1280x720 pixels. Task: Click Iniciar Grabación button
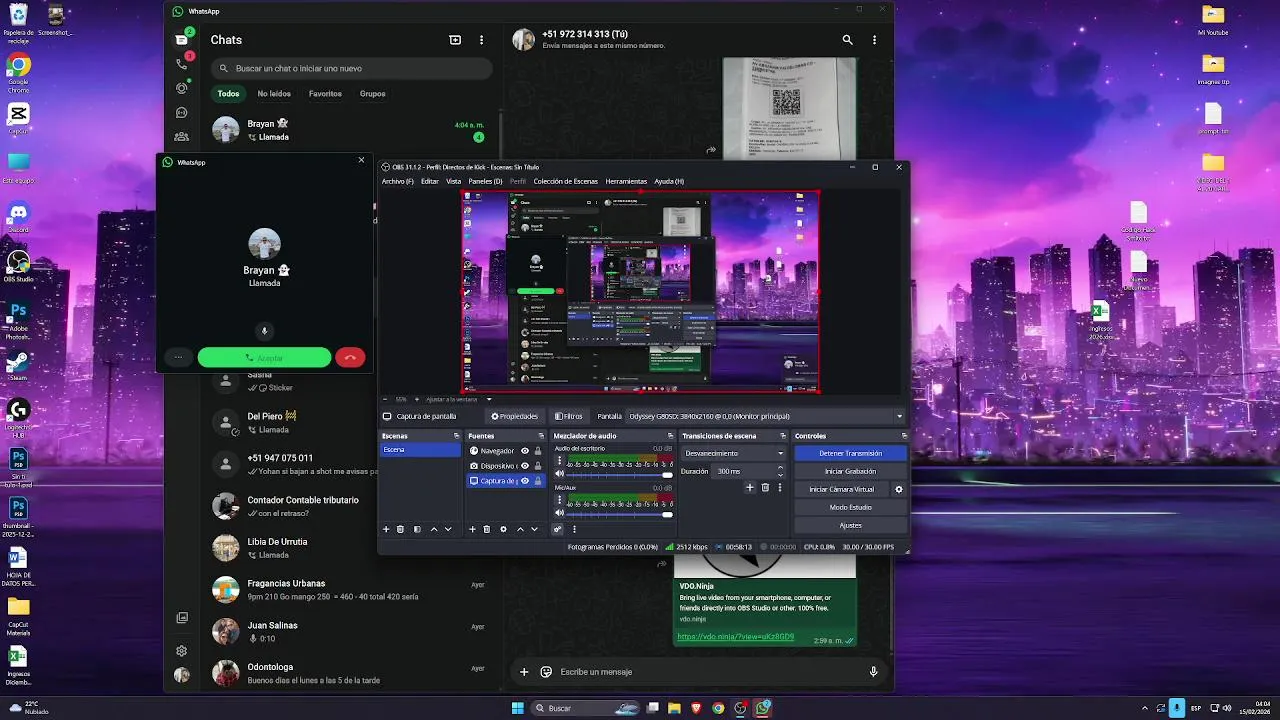[x=850, y=471]
